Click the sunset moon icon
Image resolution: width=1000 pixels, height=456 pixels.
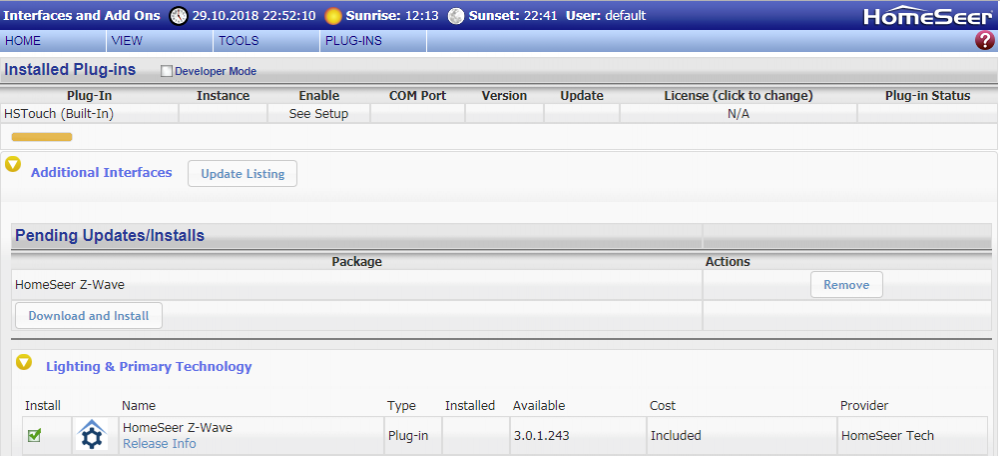tap(456, 16)
